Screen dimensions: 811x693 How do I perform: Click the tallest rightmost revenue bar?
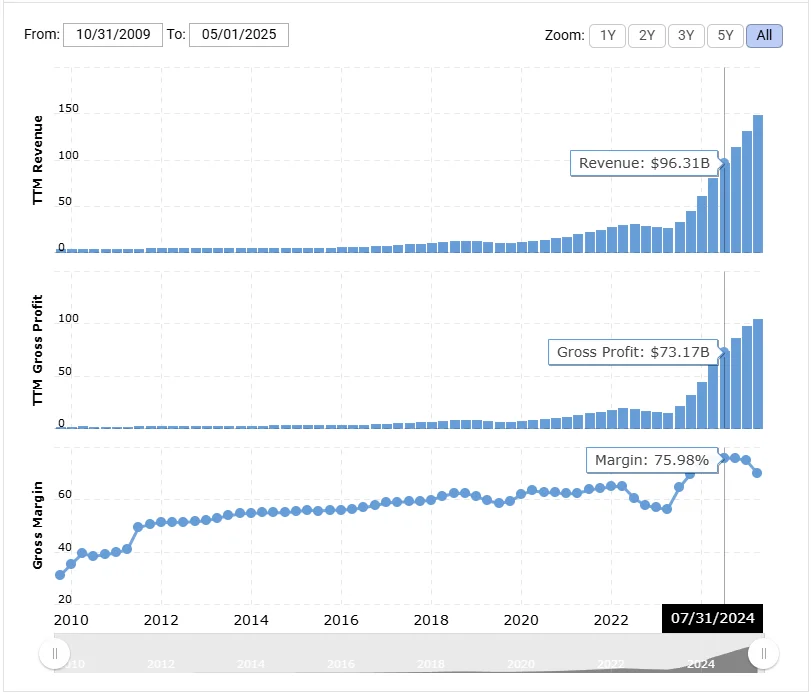pos(758,185)
